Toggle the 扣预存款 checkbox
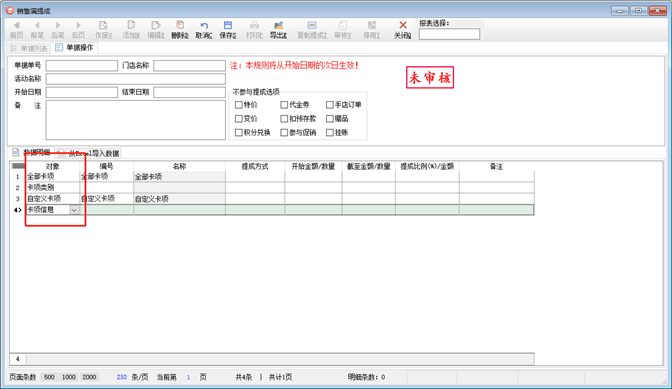 point(284,119)
